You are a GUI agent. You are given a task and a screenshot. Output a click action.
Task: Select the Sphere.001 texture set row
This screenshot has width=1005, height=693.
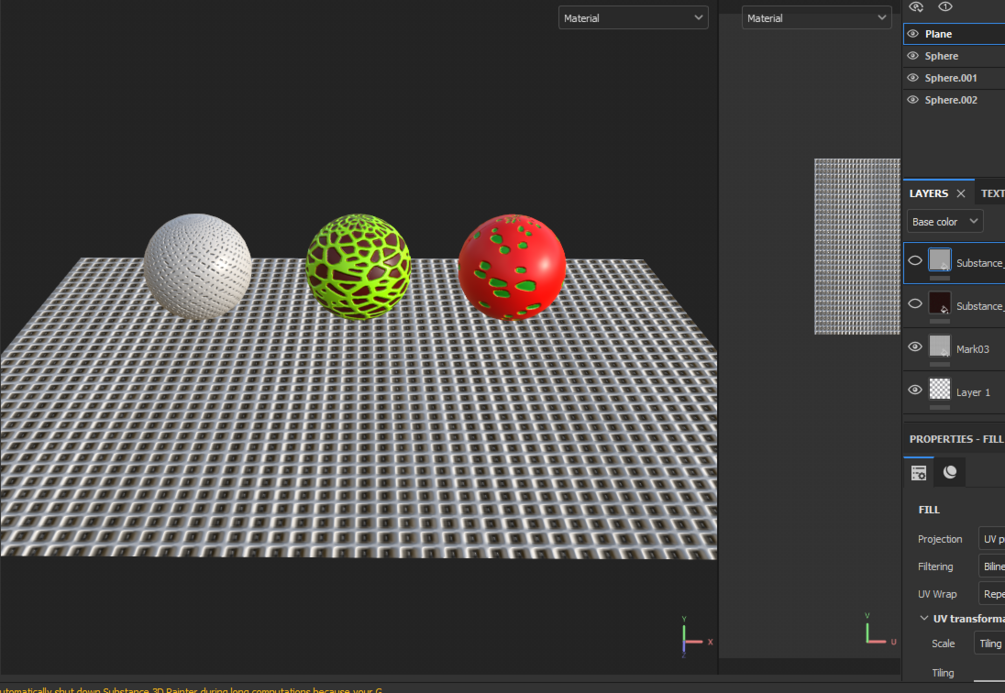click(x=954, y=78)
